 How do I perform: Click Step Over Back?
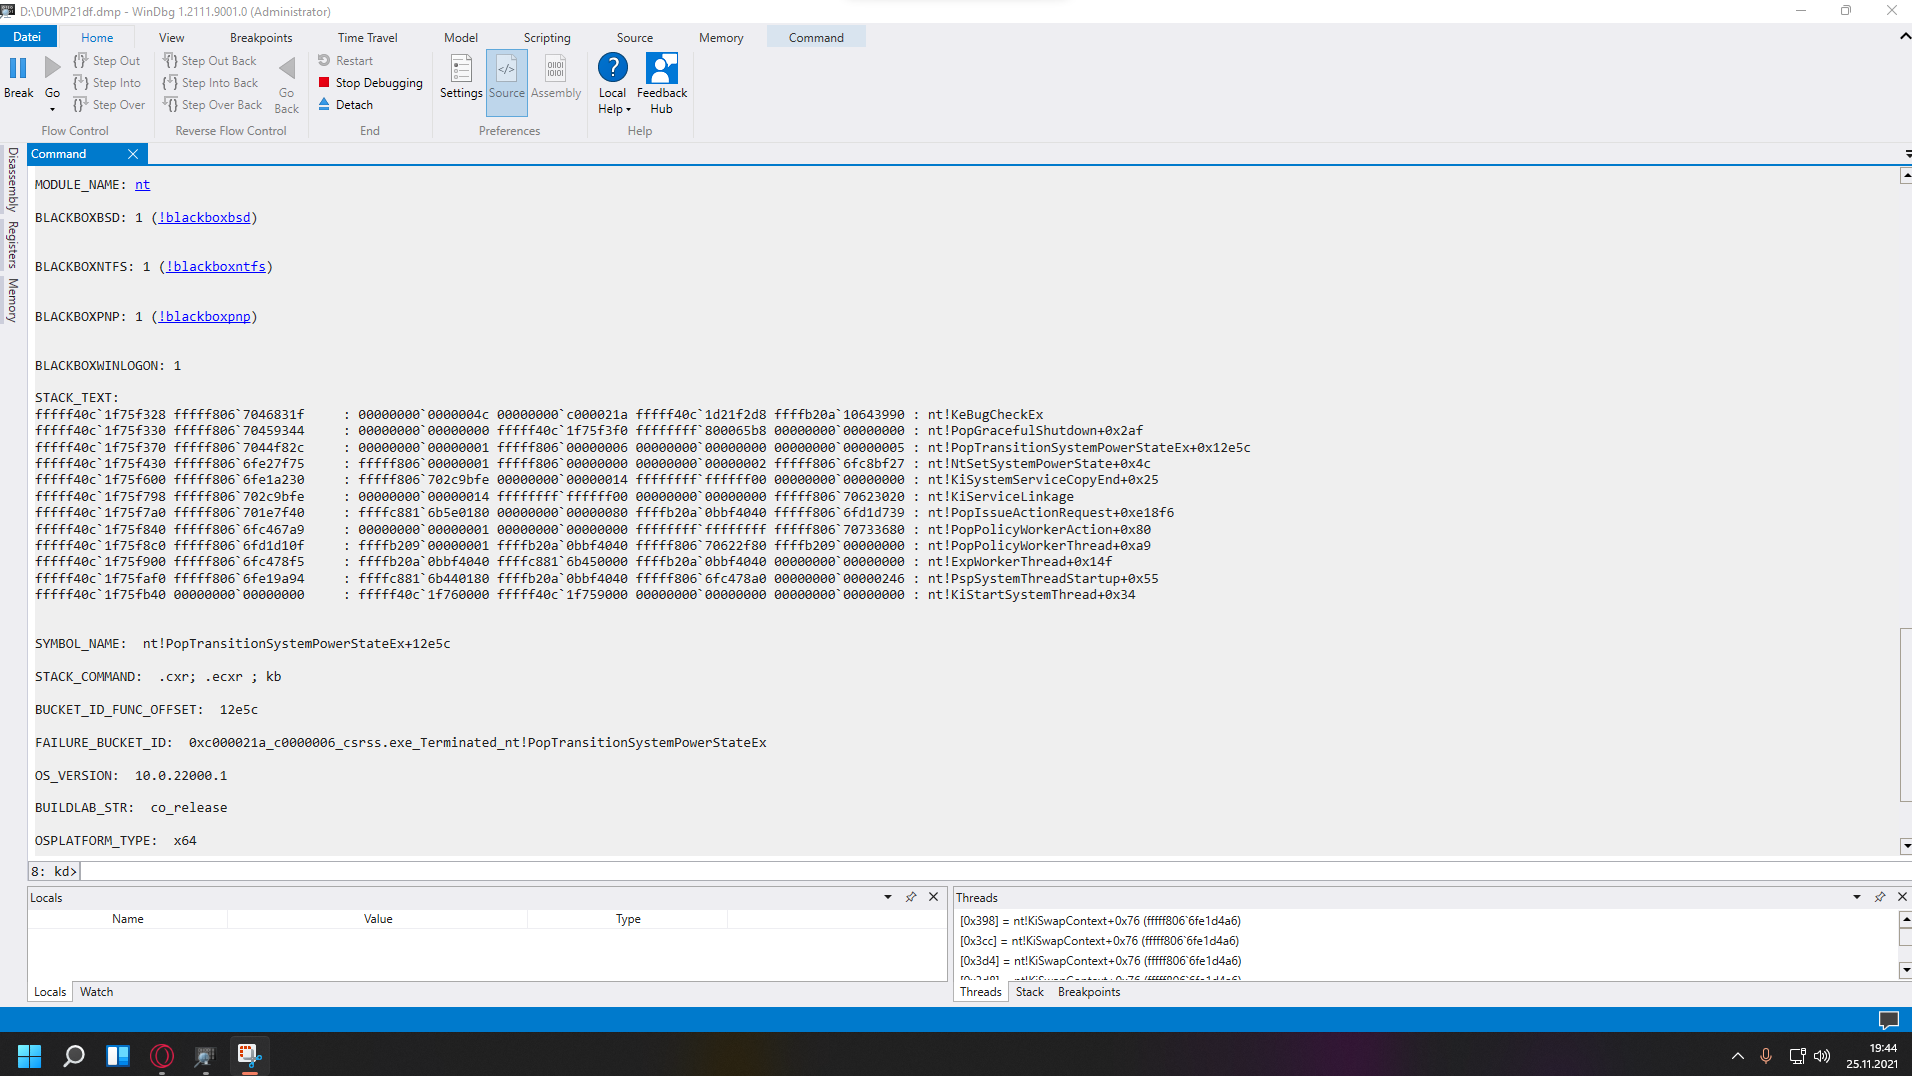tap(212, 105)
